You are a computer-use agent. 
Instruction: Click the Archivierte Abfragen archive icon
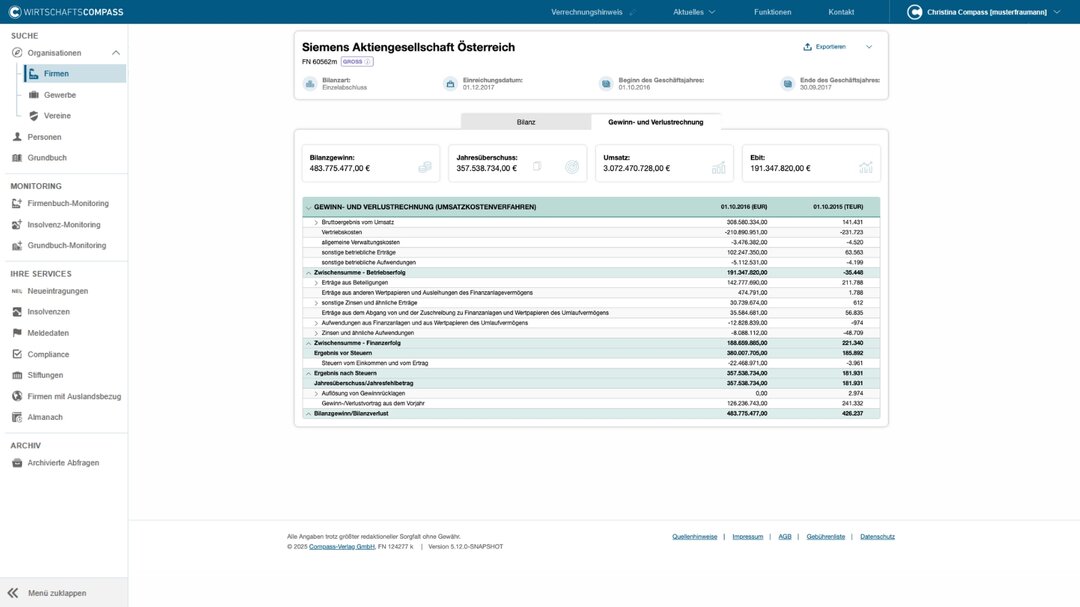pos(17,463)
